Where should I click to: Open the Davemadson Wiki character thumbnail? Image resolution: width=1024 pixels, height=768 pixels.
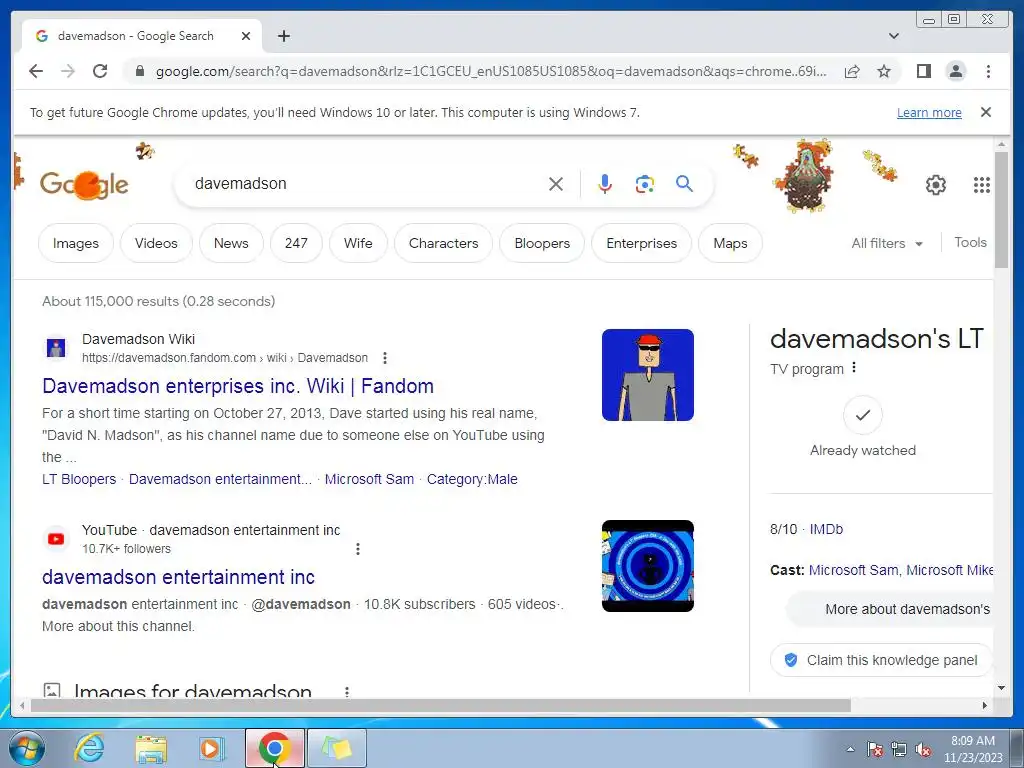(648, 375)
